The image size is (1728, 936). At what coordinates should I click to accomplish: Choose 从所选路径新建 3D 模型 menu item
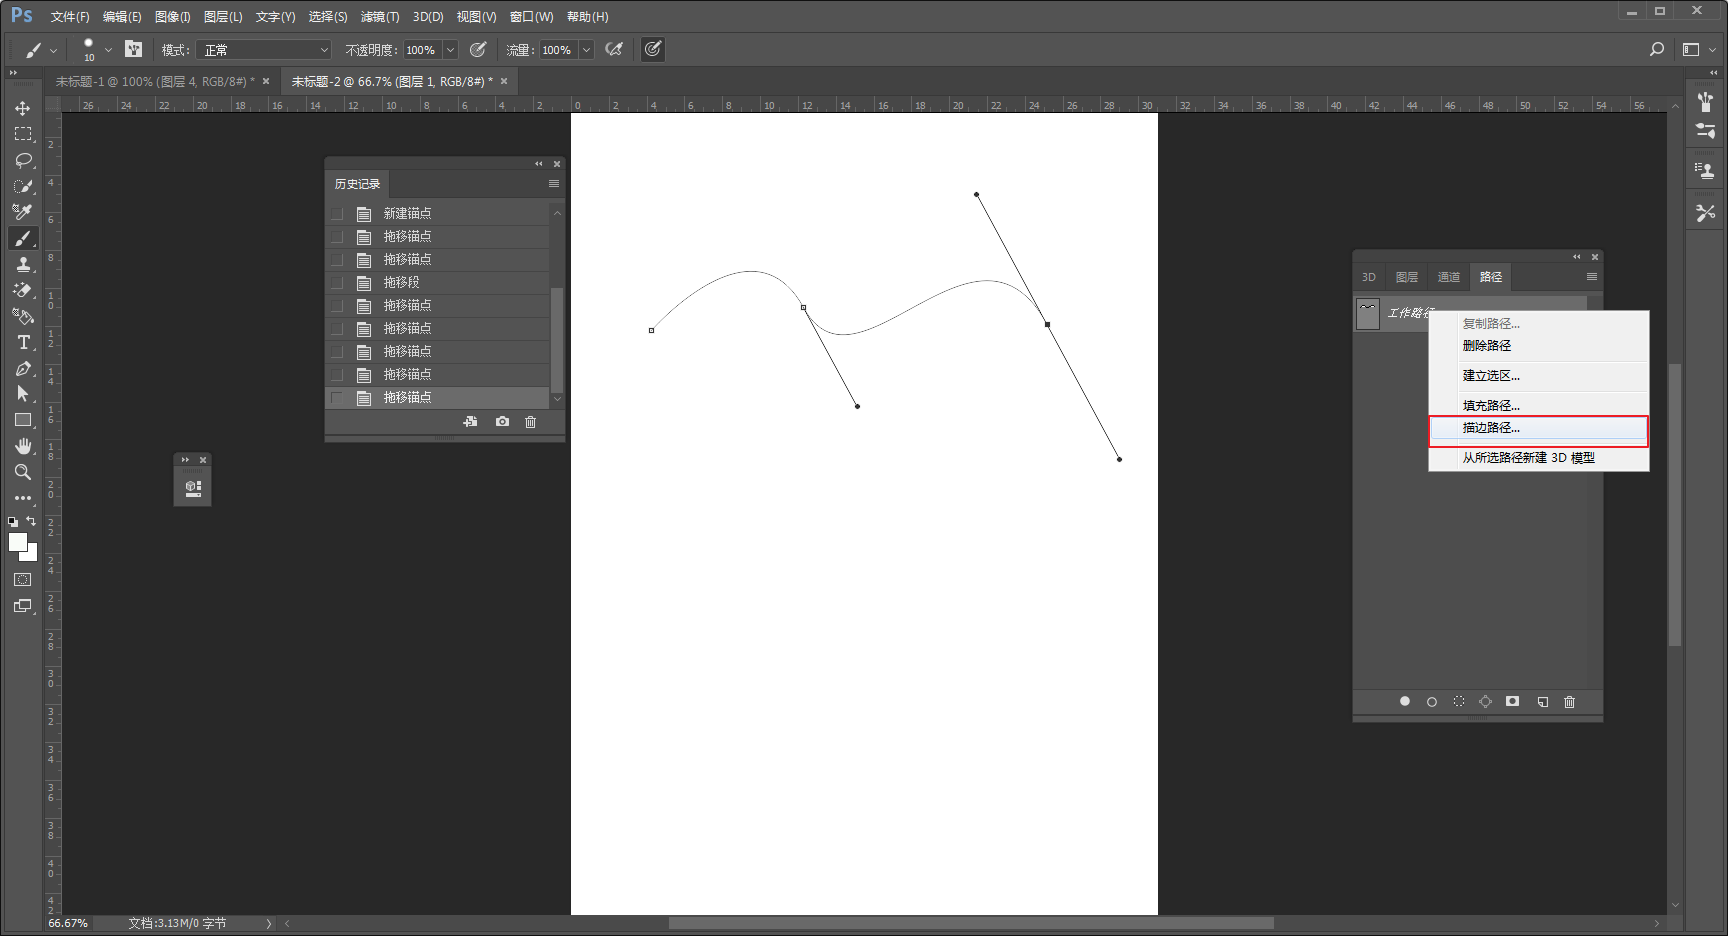click(x=1538, y=458)
